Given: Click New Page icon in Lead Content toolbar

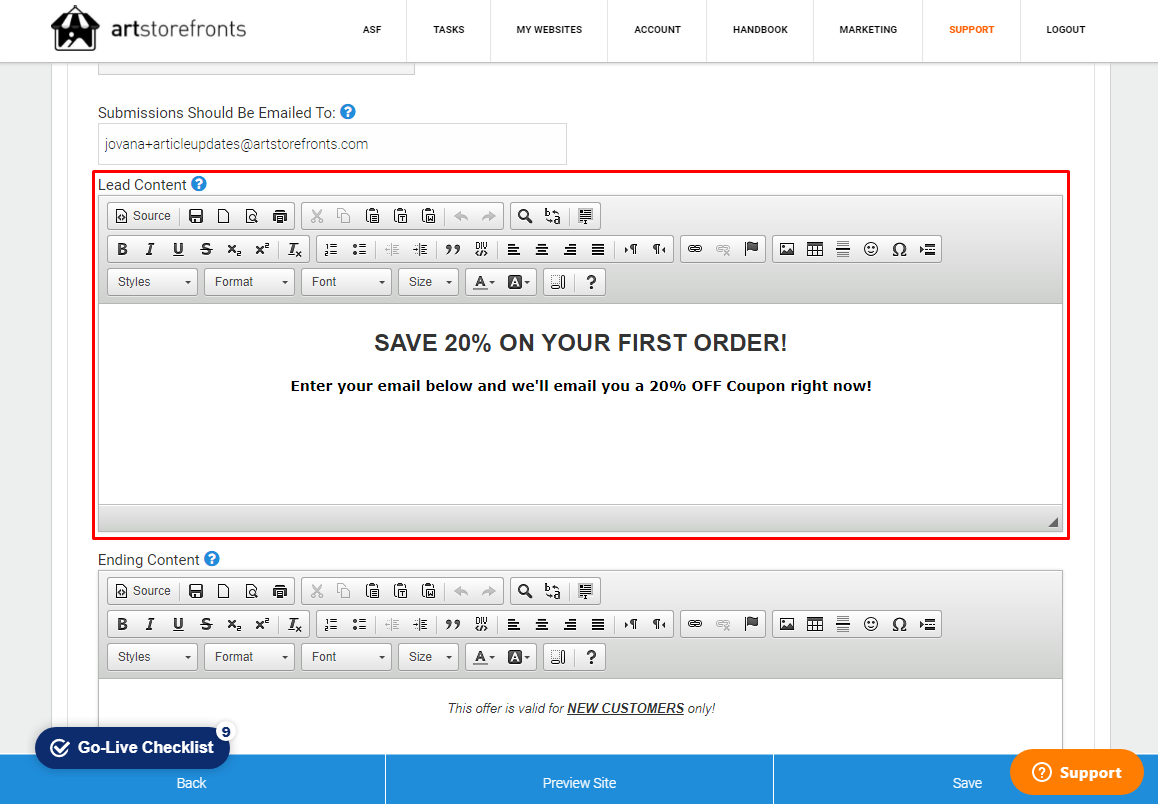Looking at the screenshot, I should click(x=224, y=216).
